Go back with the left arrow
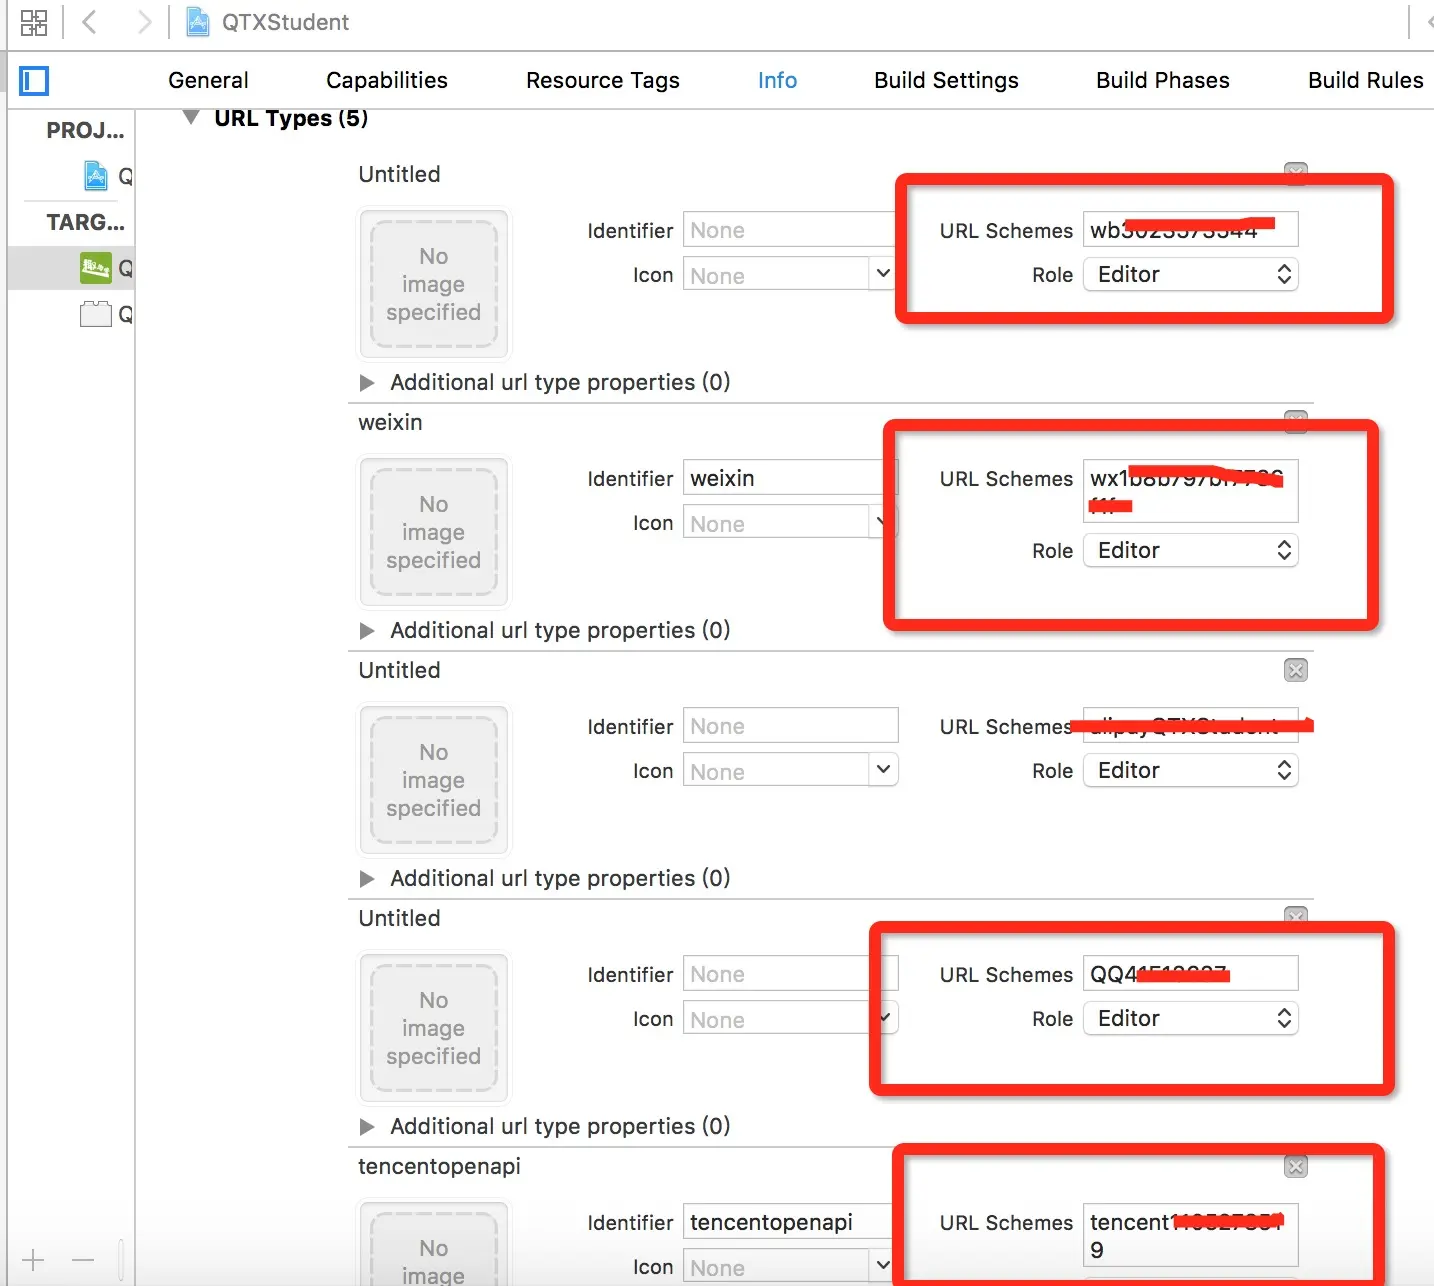The width and height of the screenshot is (1434, 1286). 89,22
